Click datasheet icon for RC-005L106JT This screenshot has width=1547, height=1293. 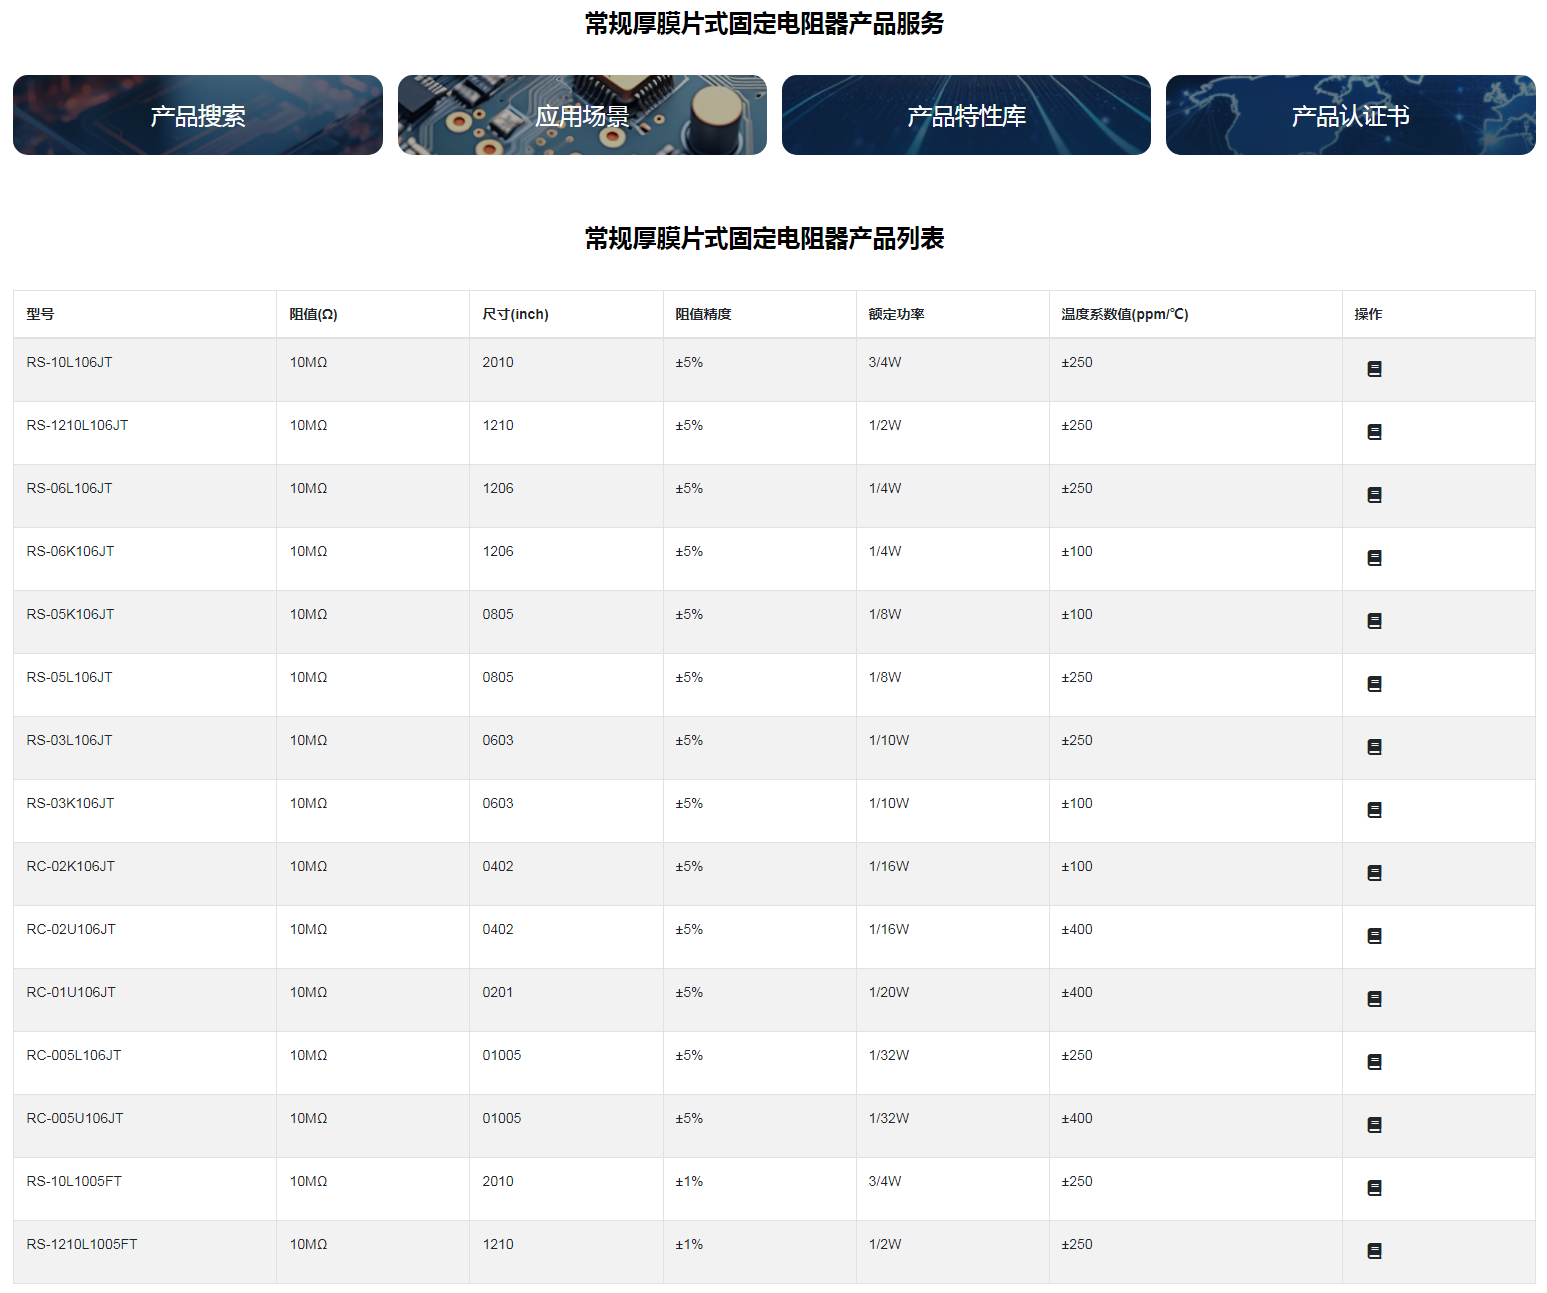pos(1374,1062)
